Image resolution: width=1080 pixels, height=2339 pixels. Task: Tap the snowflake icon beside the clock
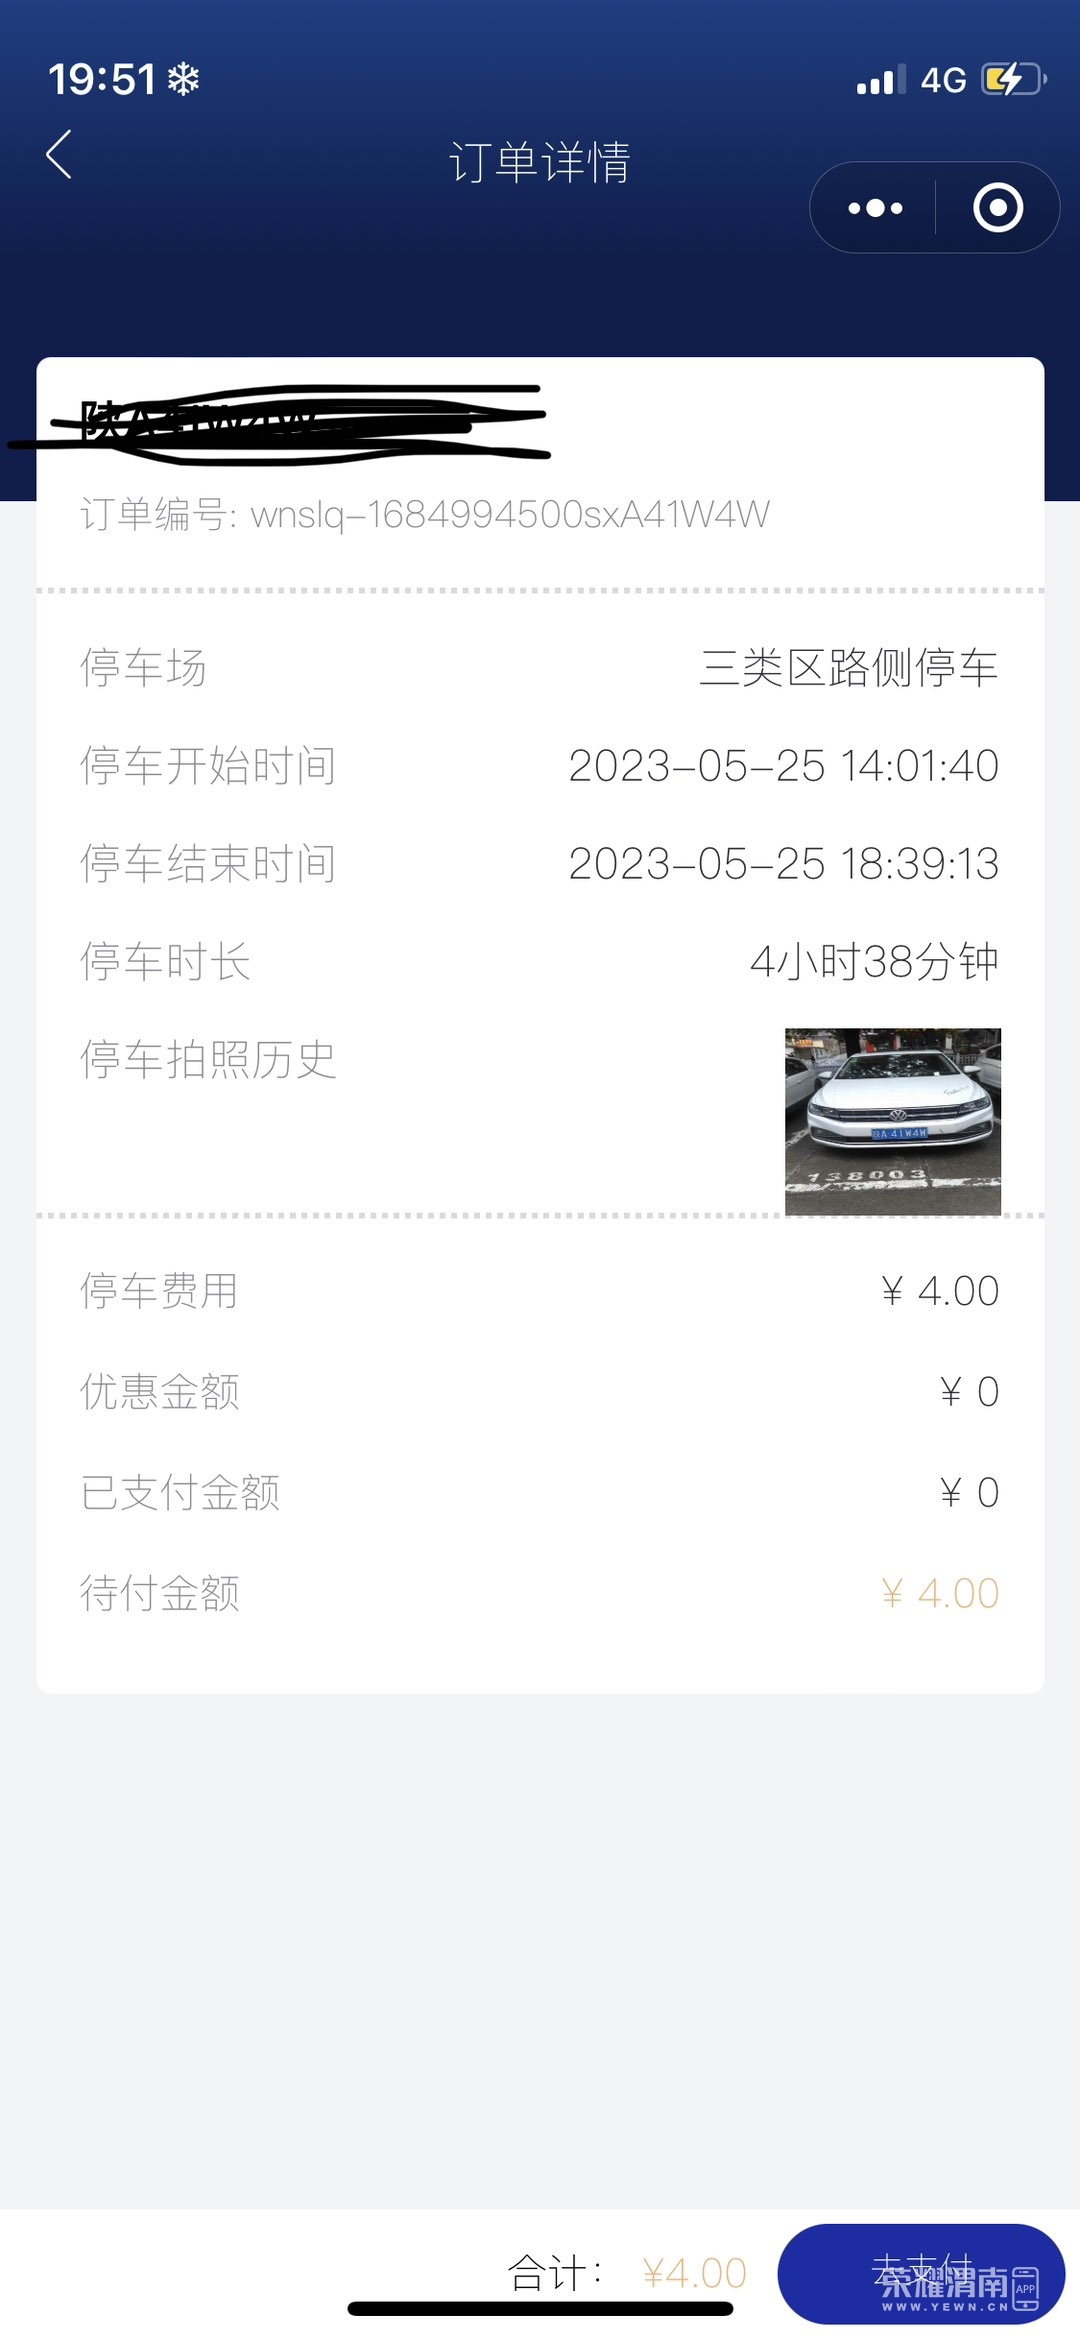click(183, 79)
